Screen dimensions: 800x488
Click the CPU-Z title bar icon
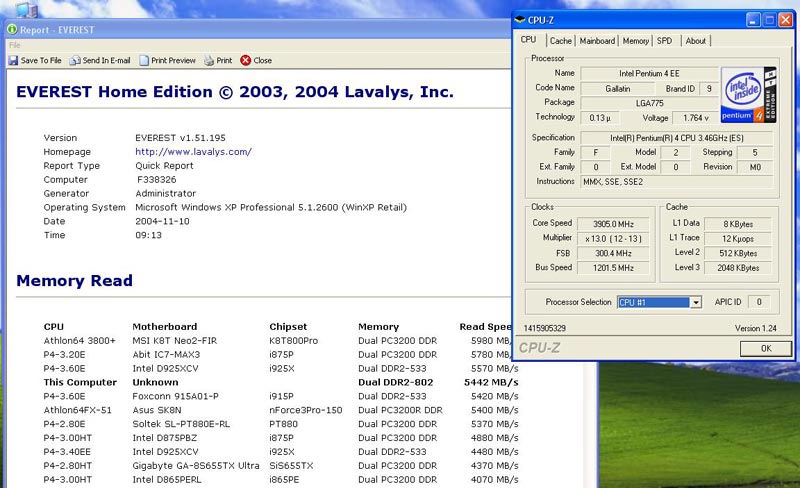pyautogui.click(x=520, y=20)
